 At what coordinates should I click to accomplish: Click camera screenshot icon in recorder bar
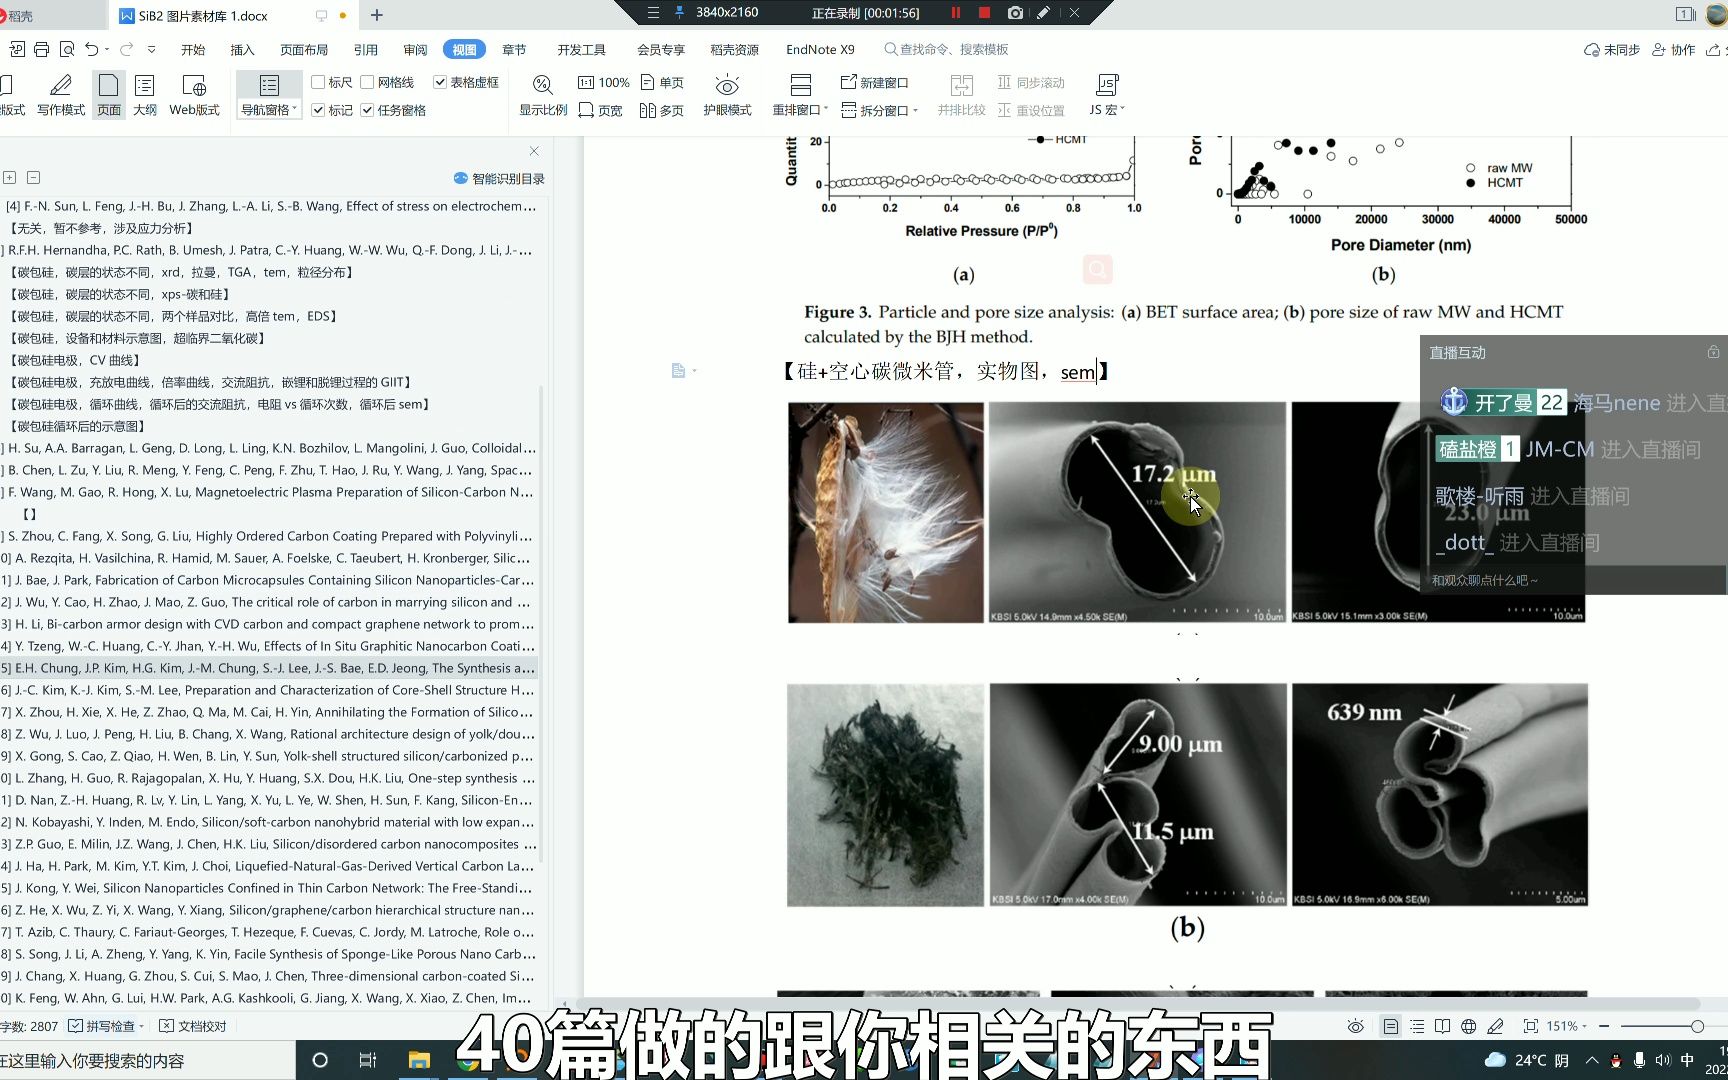tap(1015, 13)
